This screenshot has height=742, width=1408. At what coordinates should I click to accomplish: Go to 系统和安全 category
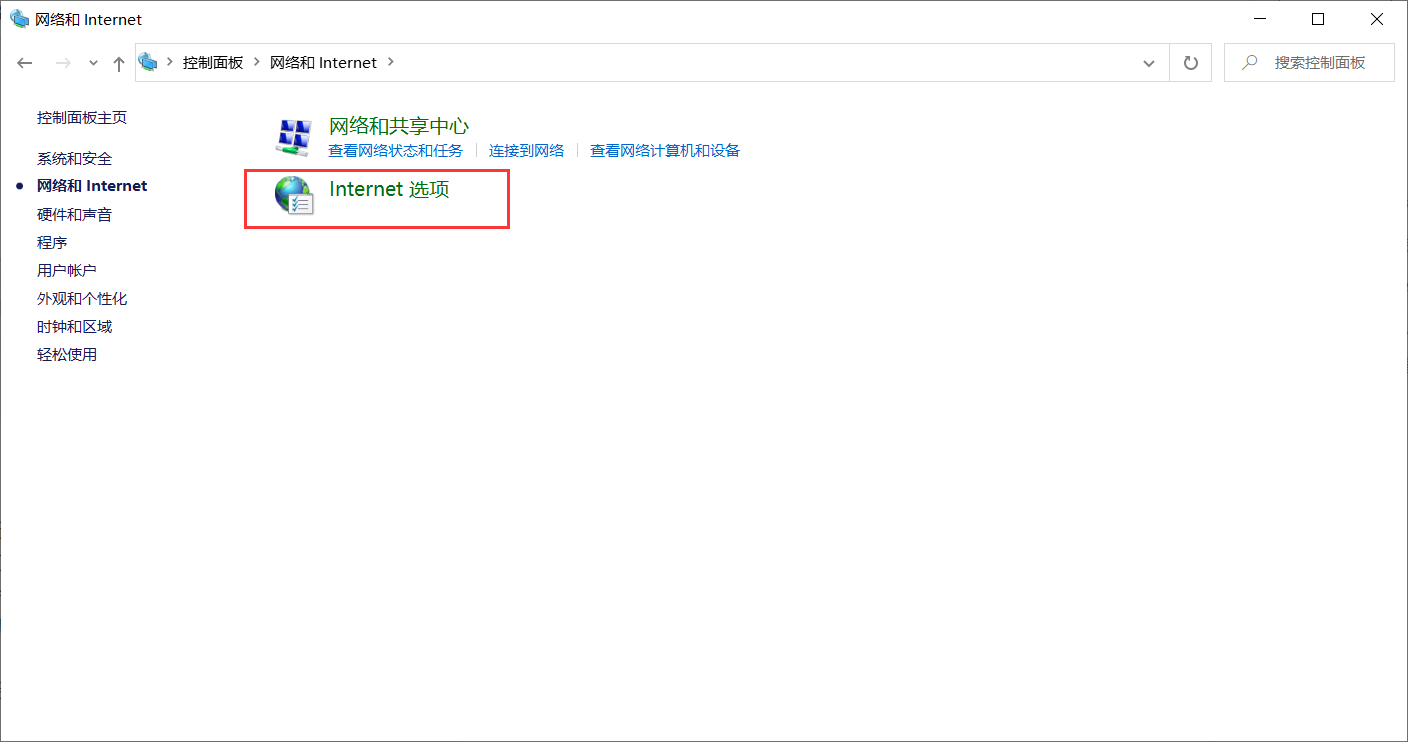point(75,158)
